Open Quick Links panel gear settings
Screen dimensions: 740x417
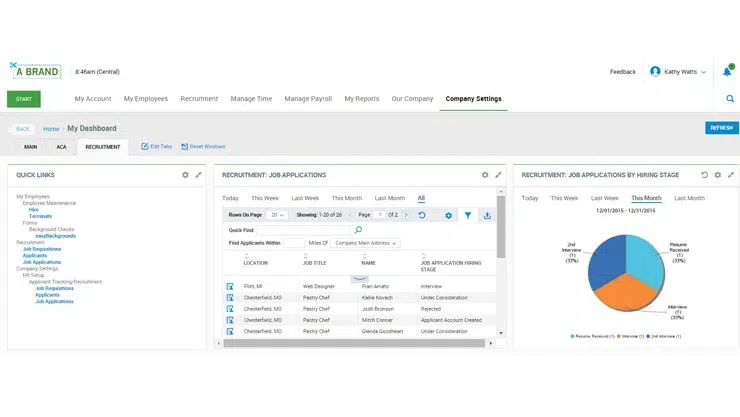click(x=185, y=175)
